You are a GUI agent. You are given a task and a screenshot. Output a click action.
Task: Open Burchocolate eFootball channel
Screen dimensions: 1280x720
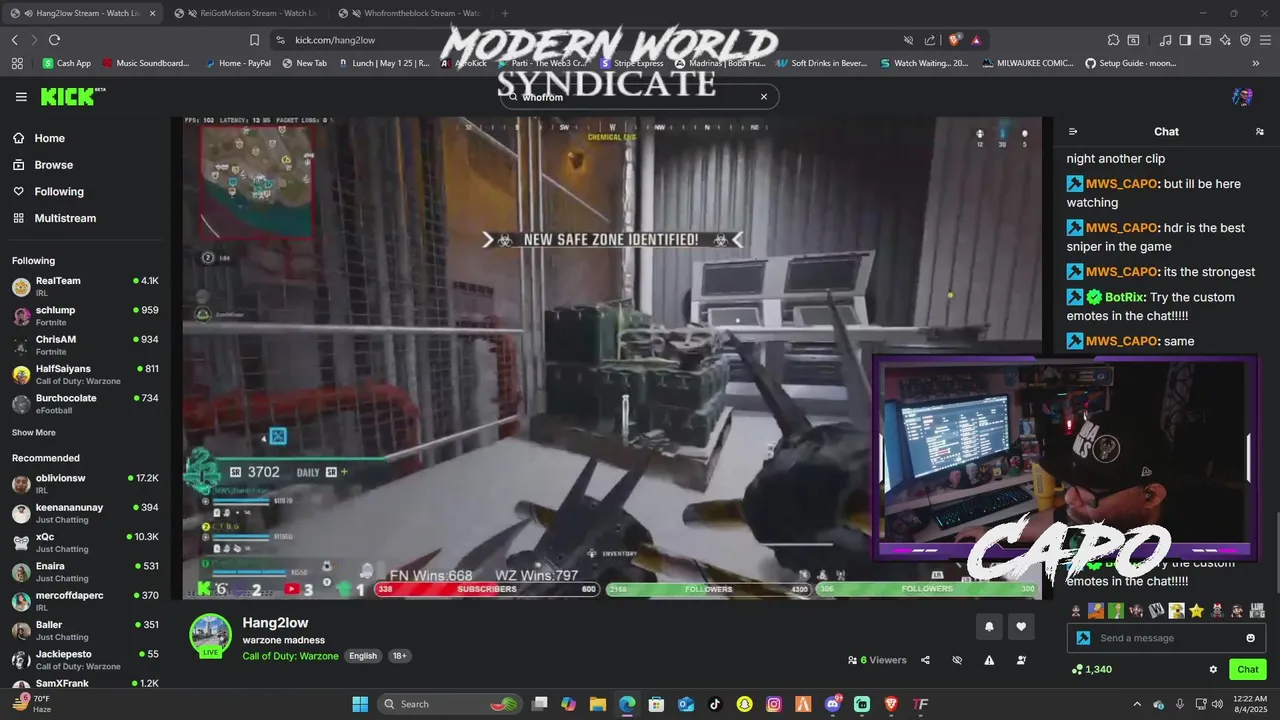(85, 403)
